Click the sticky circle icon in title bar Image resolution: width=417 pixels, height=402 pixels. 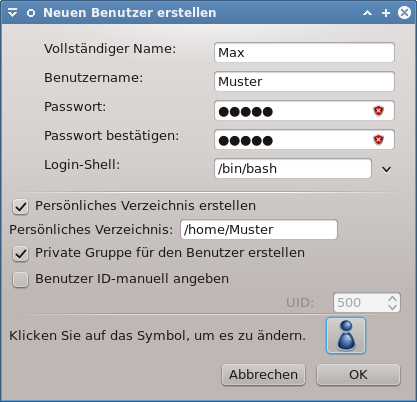31,13
